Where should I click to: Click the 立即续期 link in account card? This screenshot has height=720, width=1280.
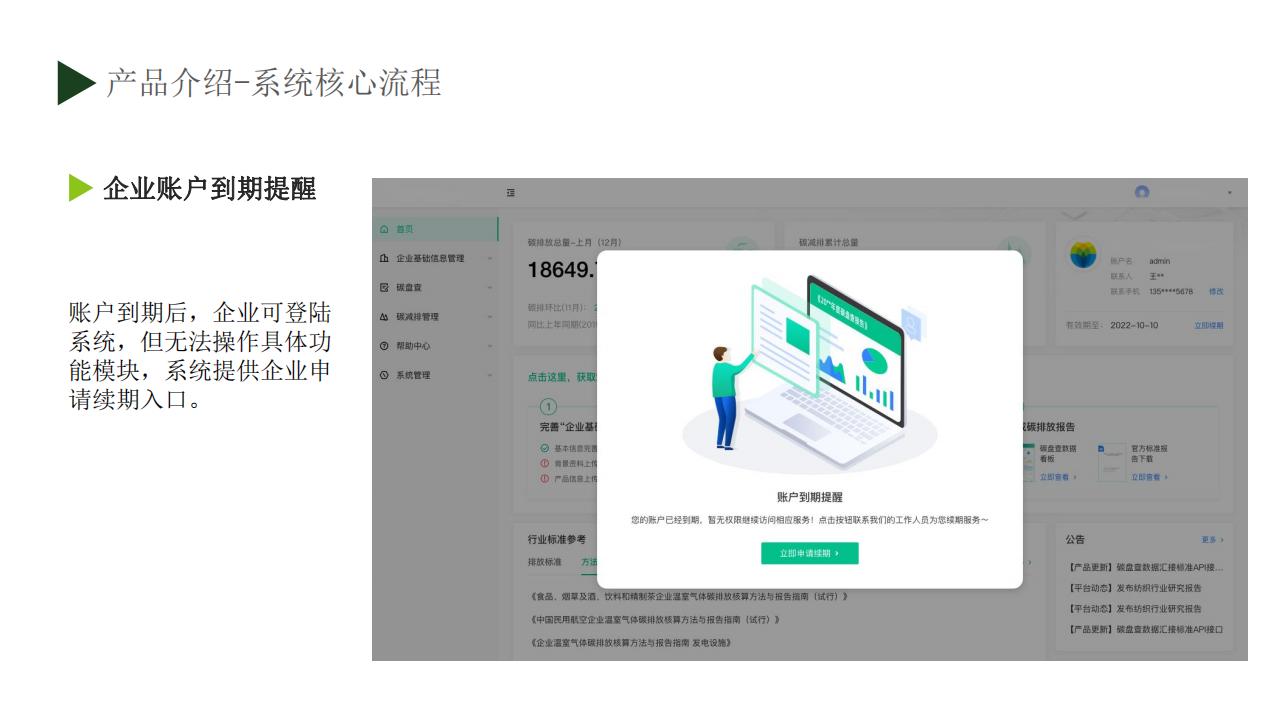tap(1208, 325)
